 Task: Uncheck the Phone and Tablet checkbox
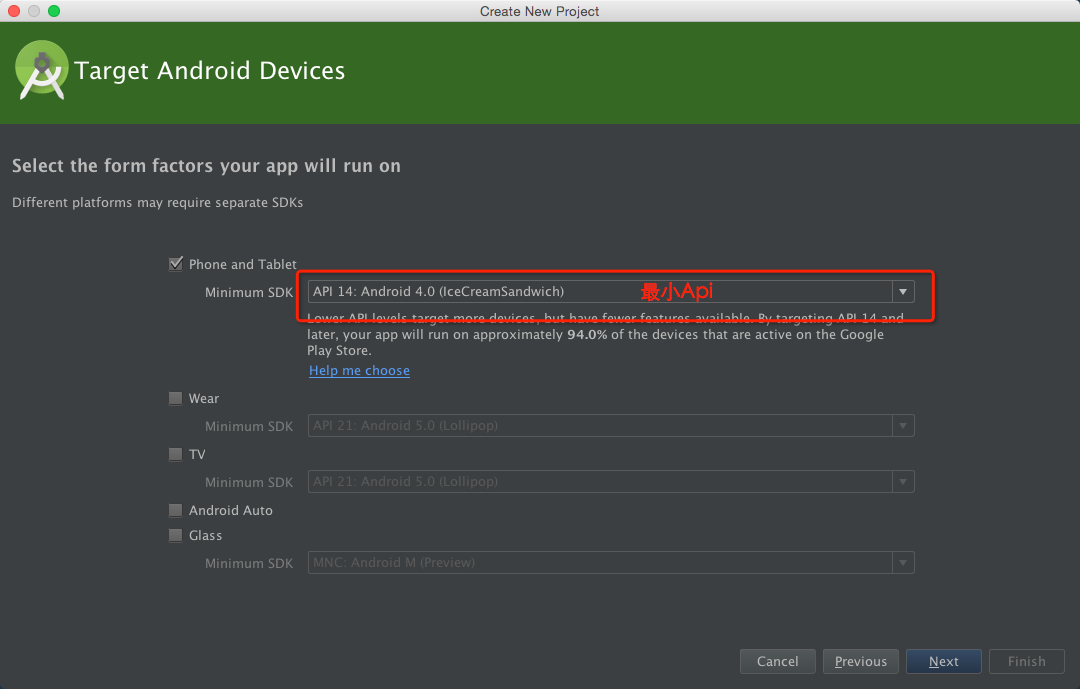176,264
